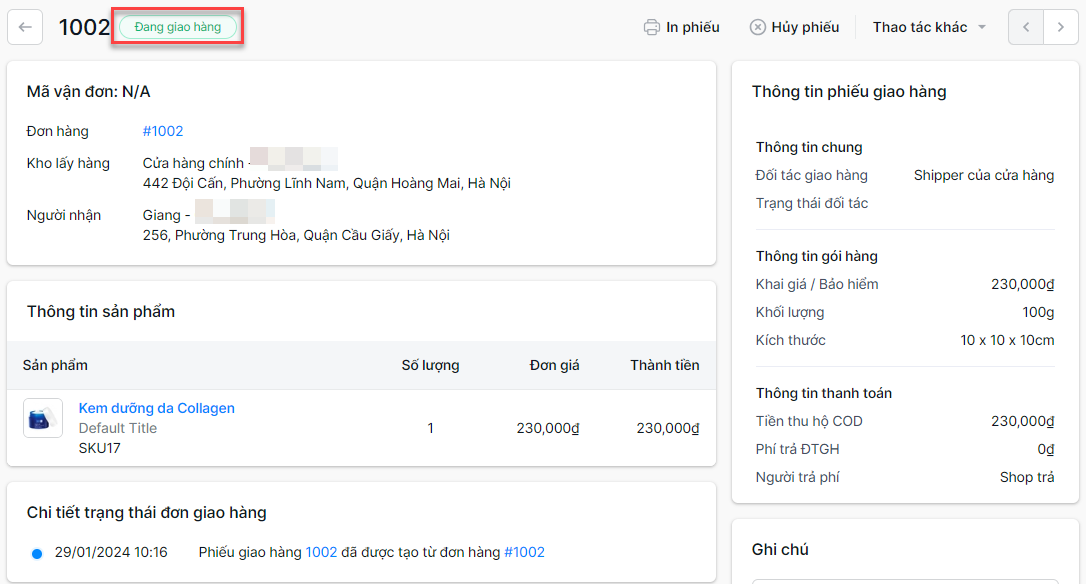
Task: Click the printer icon for In phiếu
Action: pyautogui.click(x=652, y=27)
